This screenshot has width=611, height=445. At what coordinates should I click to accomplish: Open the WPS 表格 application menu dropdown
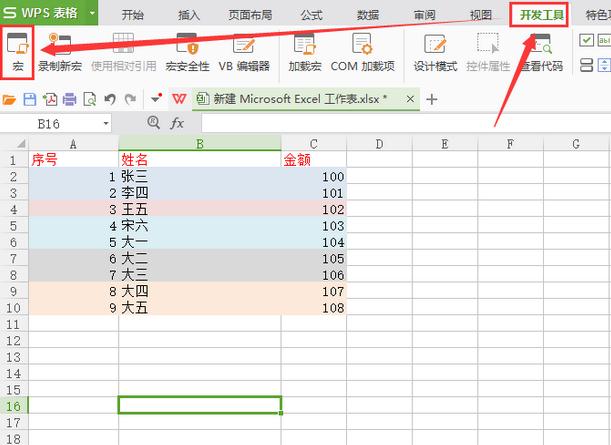(x=92, y=13)
